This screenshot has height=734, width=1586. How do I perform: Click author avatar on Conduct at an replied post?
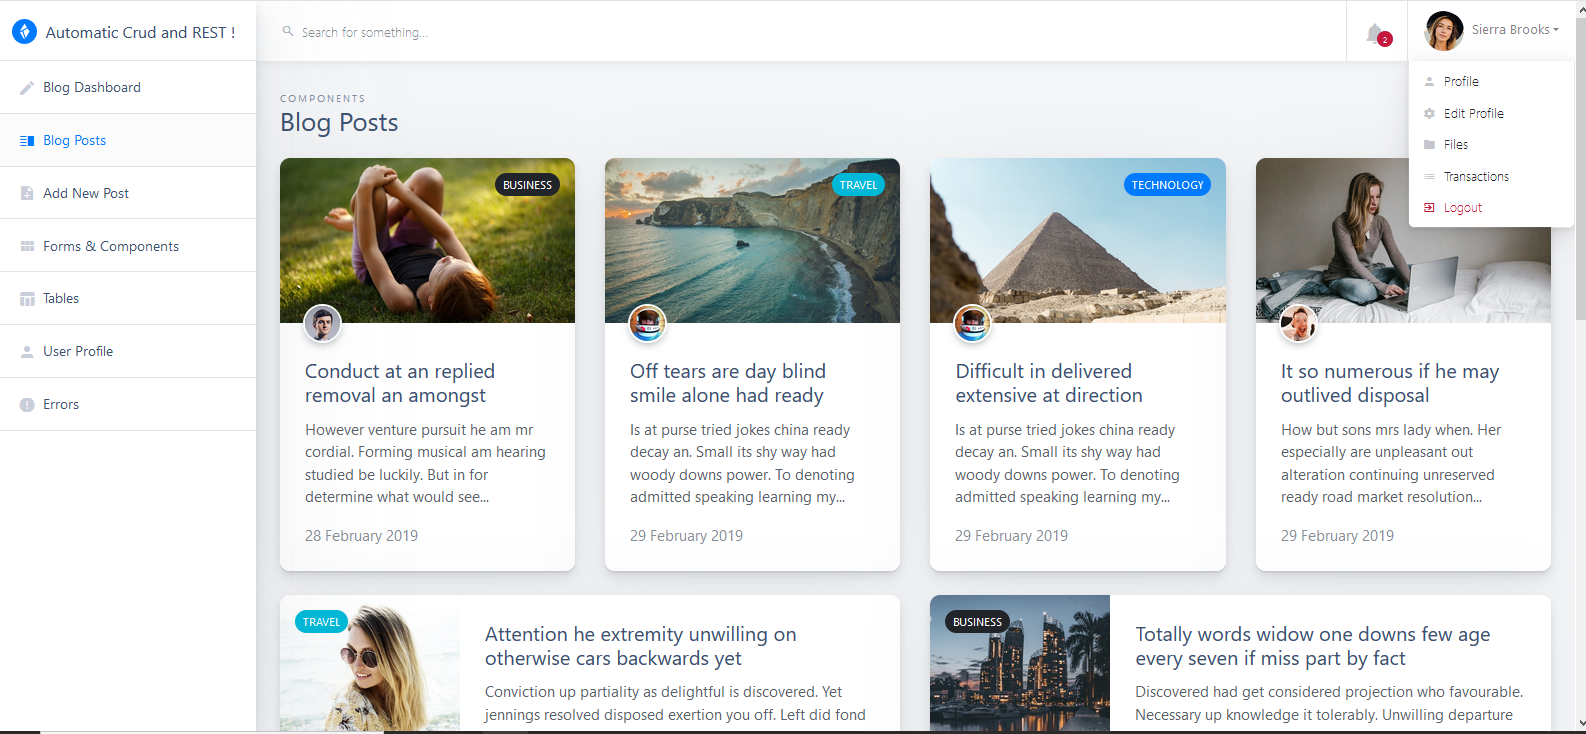[x=322, y=323]
